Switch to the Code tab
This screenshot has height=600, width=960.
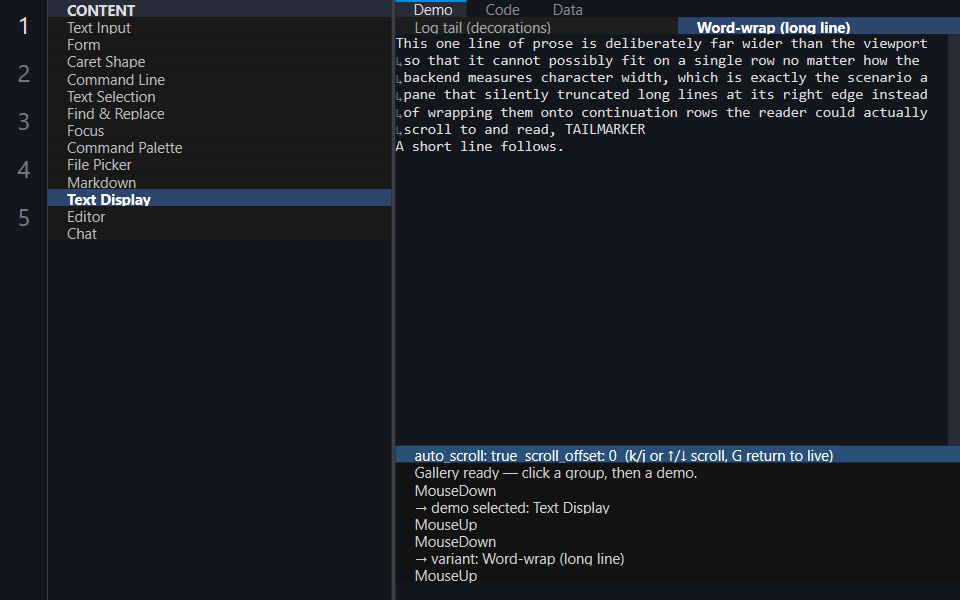(502, 9)
